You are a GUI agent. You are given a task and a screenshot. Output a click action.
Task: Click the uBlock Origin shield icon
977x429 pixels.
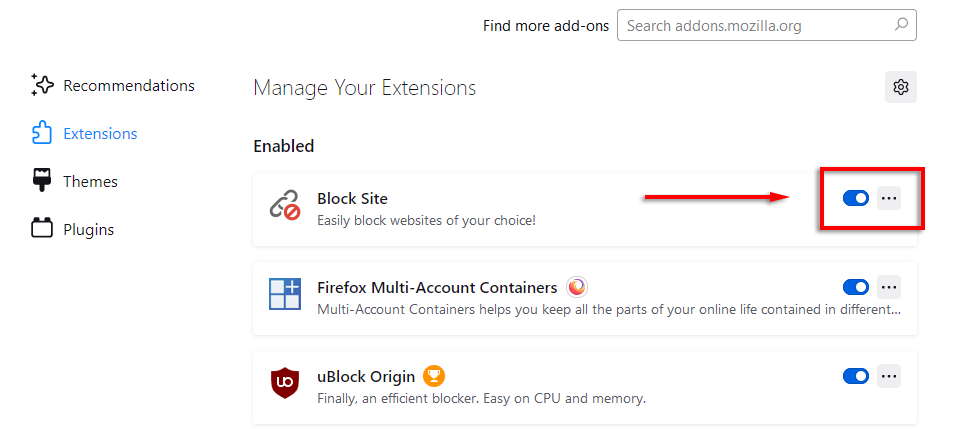pyautogui.click(x=285, y=383)
